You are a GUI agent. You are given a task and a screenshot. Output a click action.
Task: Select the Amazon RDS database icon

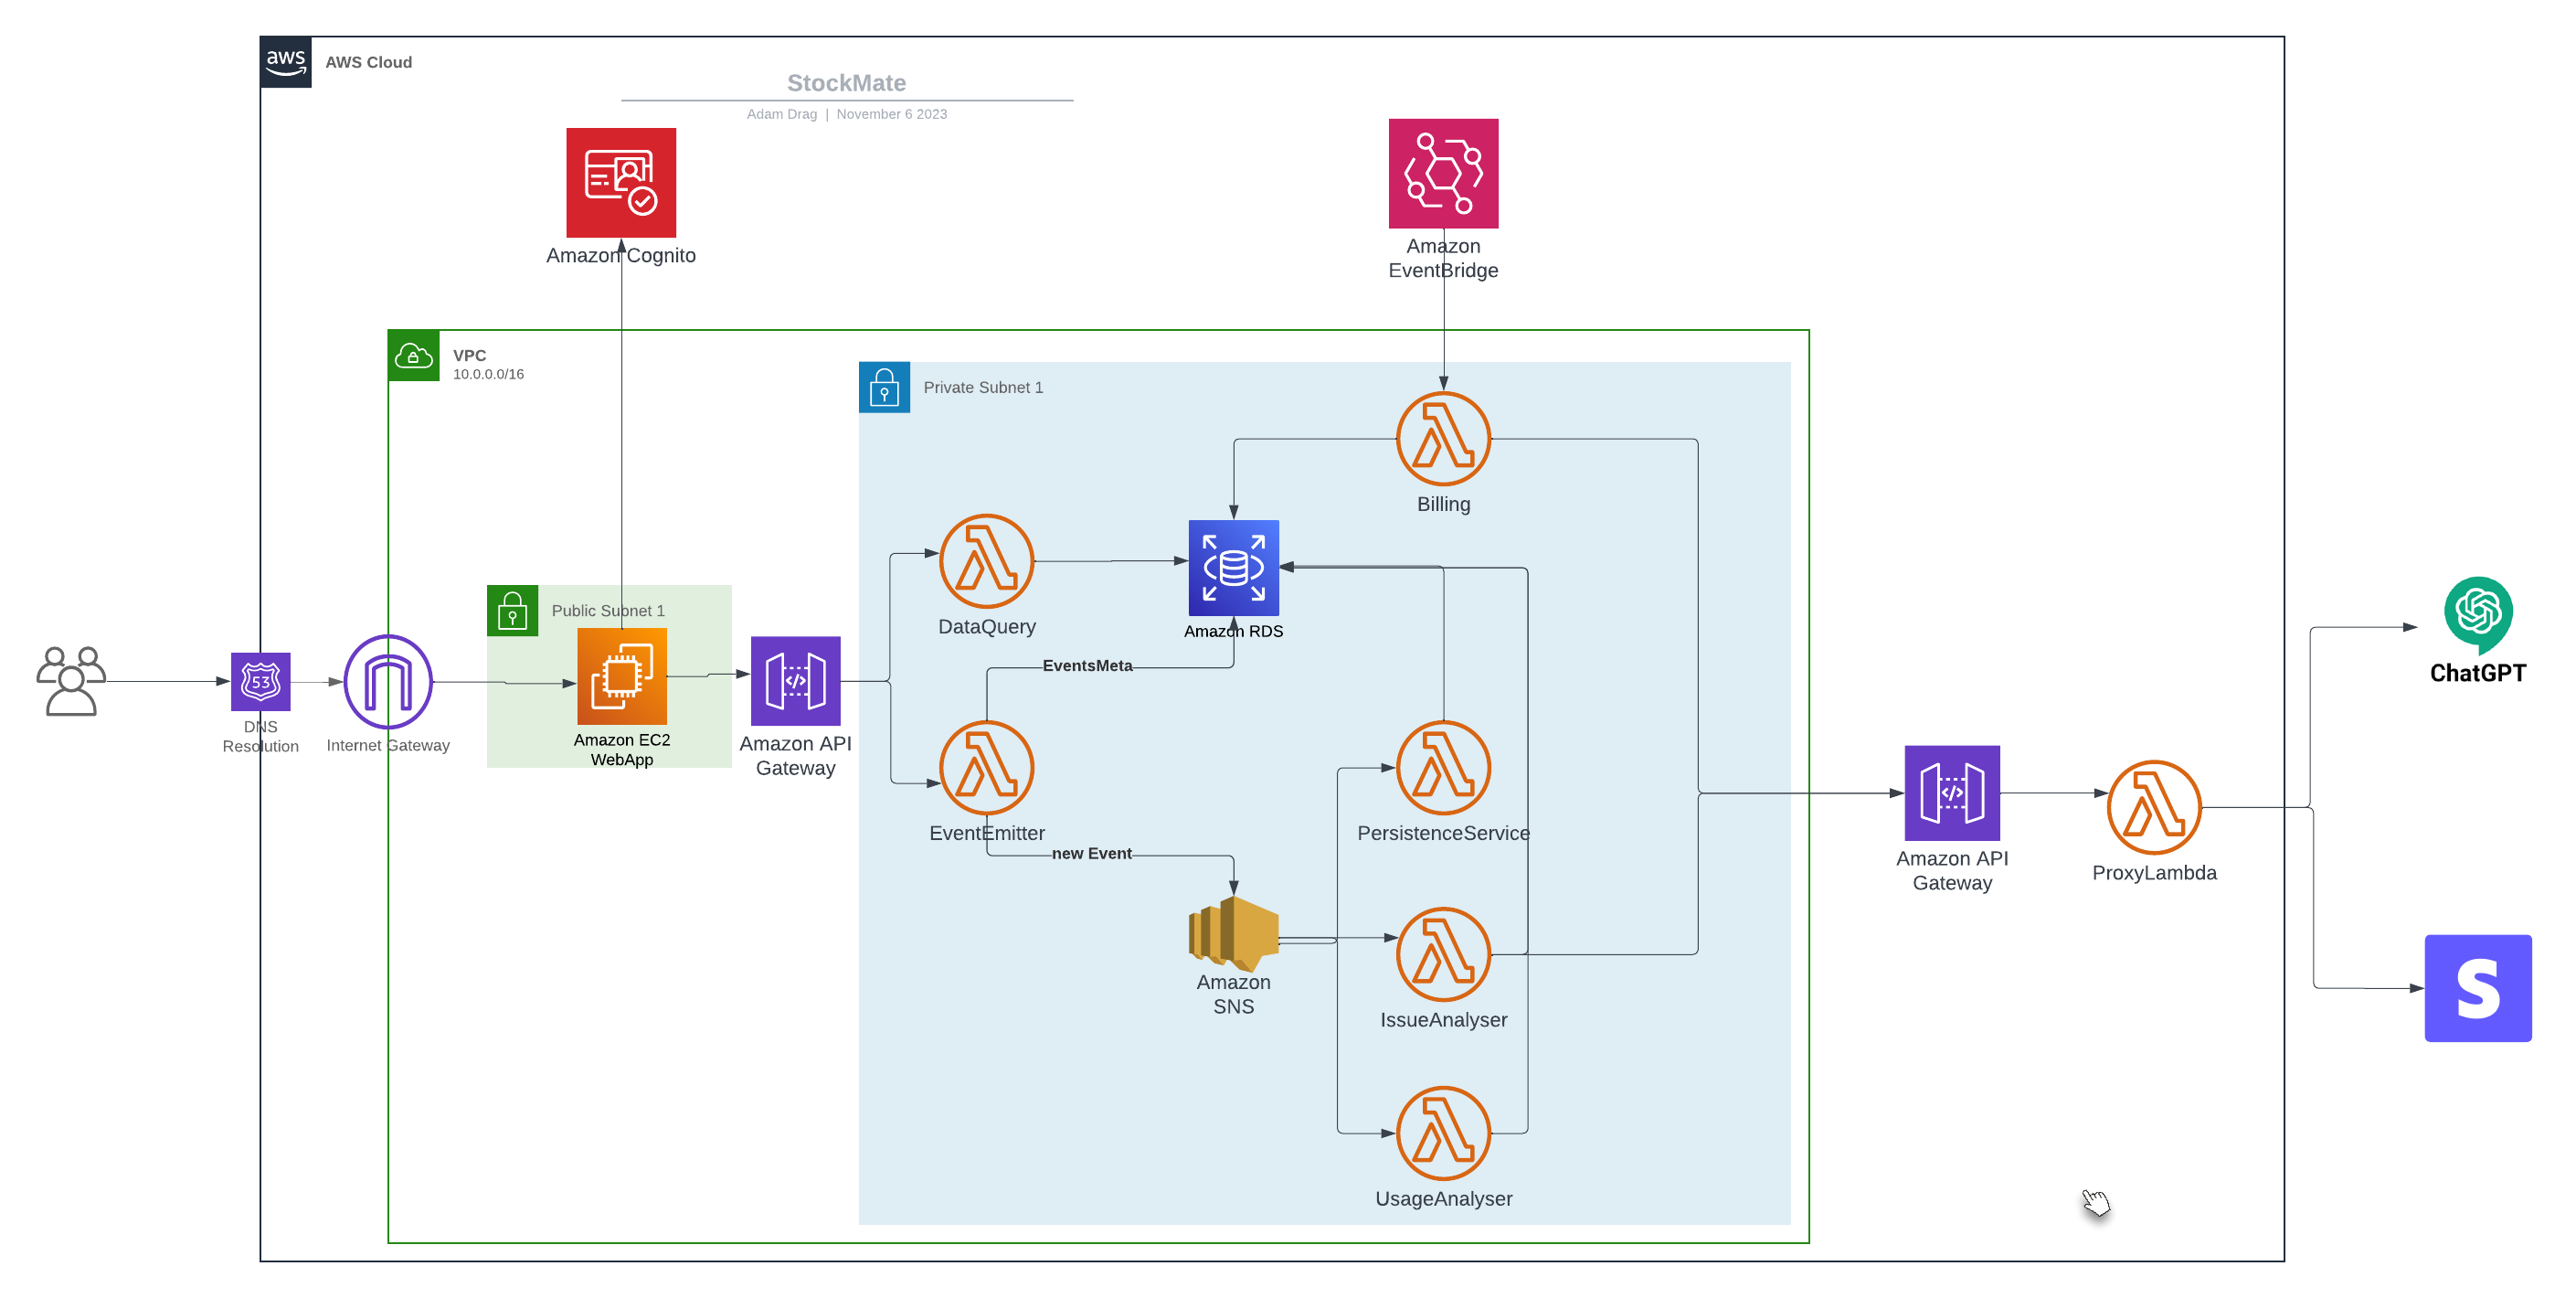tap(1233, 567)
